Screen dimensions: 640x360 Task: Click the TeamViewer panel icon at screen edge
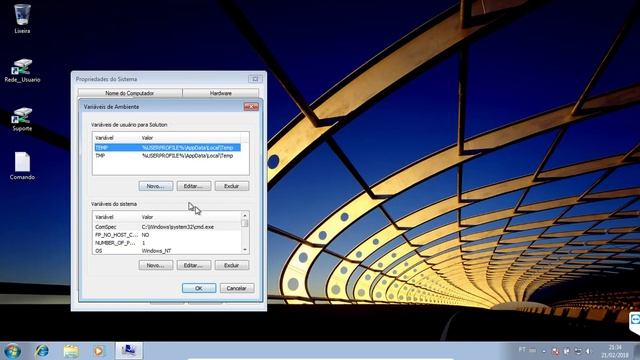(635, 319)
